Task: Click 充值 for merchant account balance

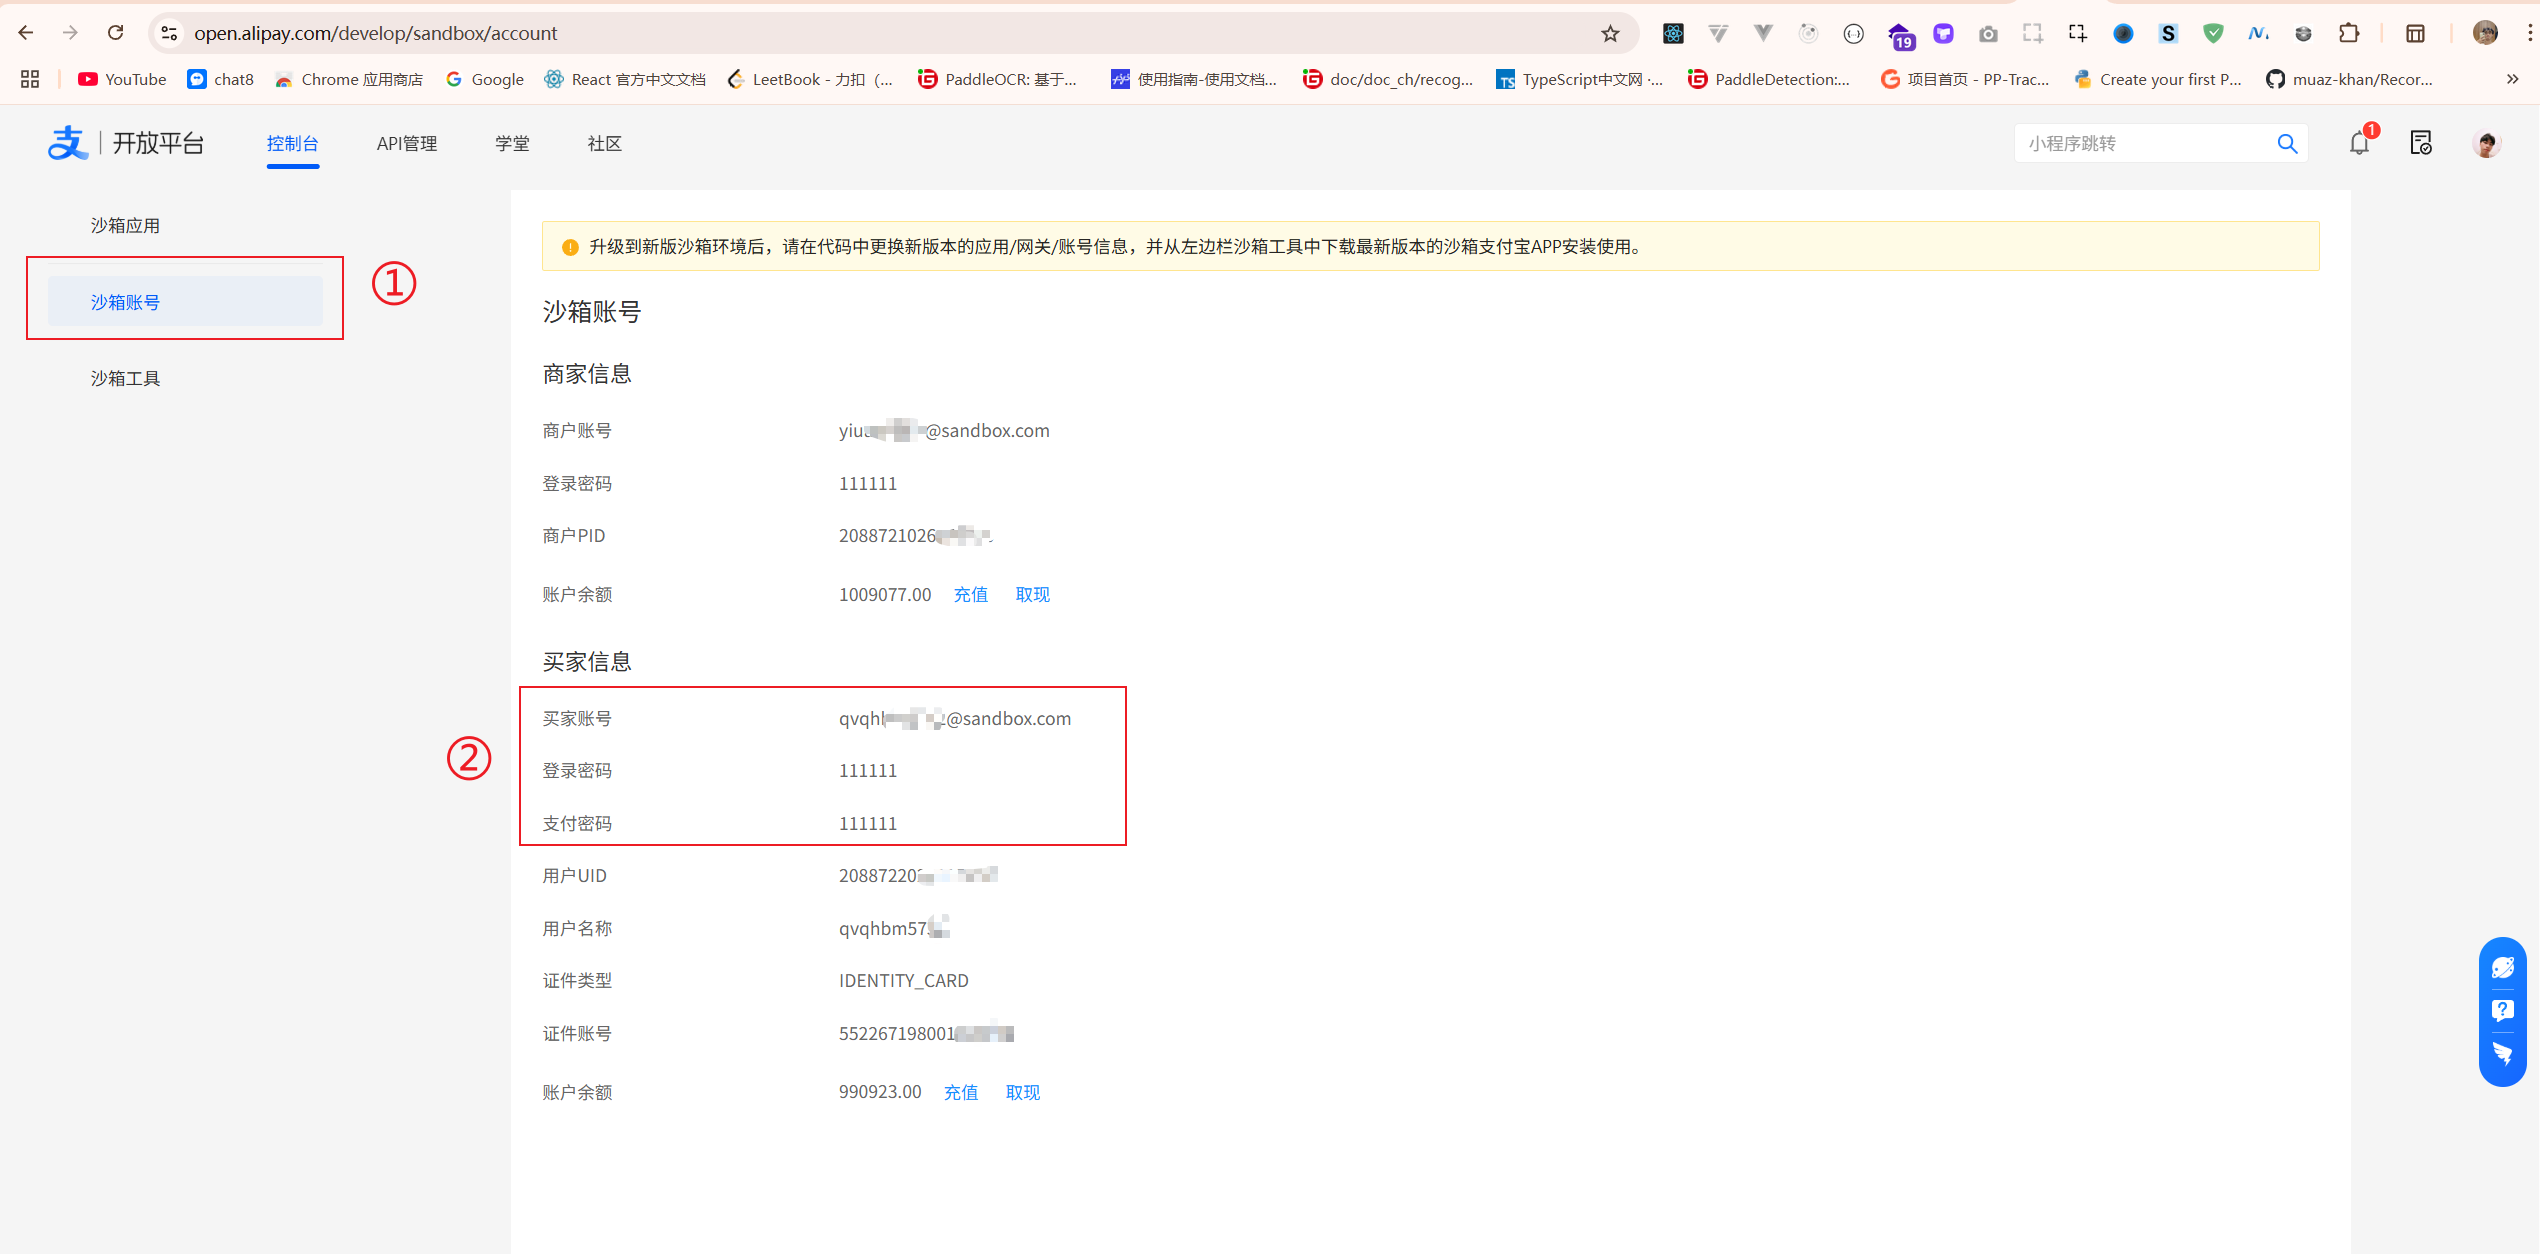Action: tap(970, 594)
